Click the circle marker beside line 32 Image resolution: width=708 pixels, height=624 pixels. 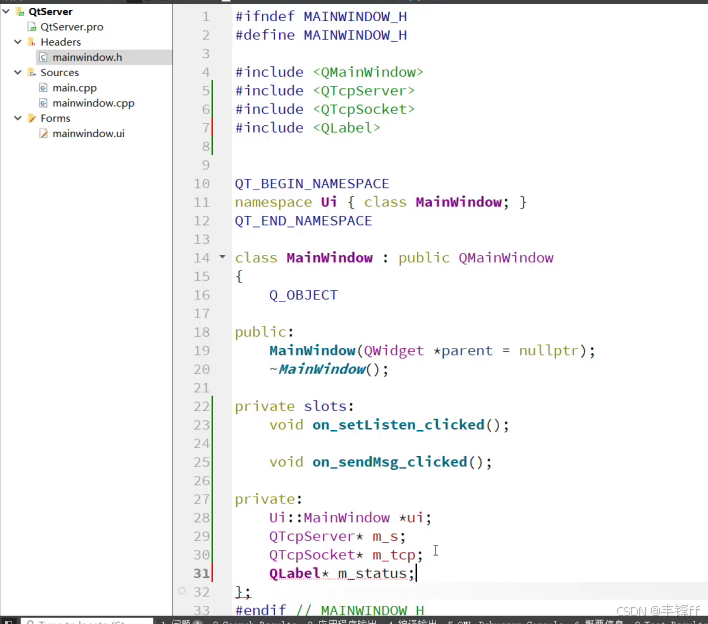[x=182, y=591]
